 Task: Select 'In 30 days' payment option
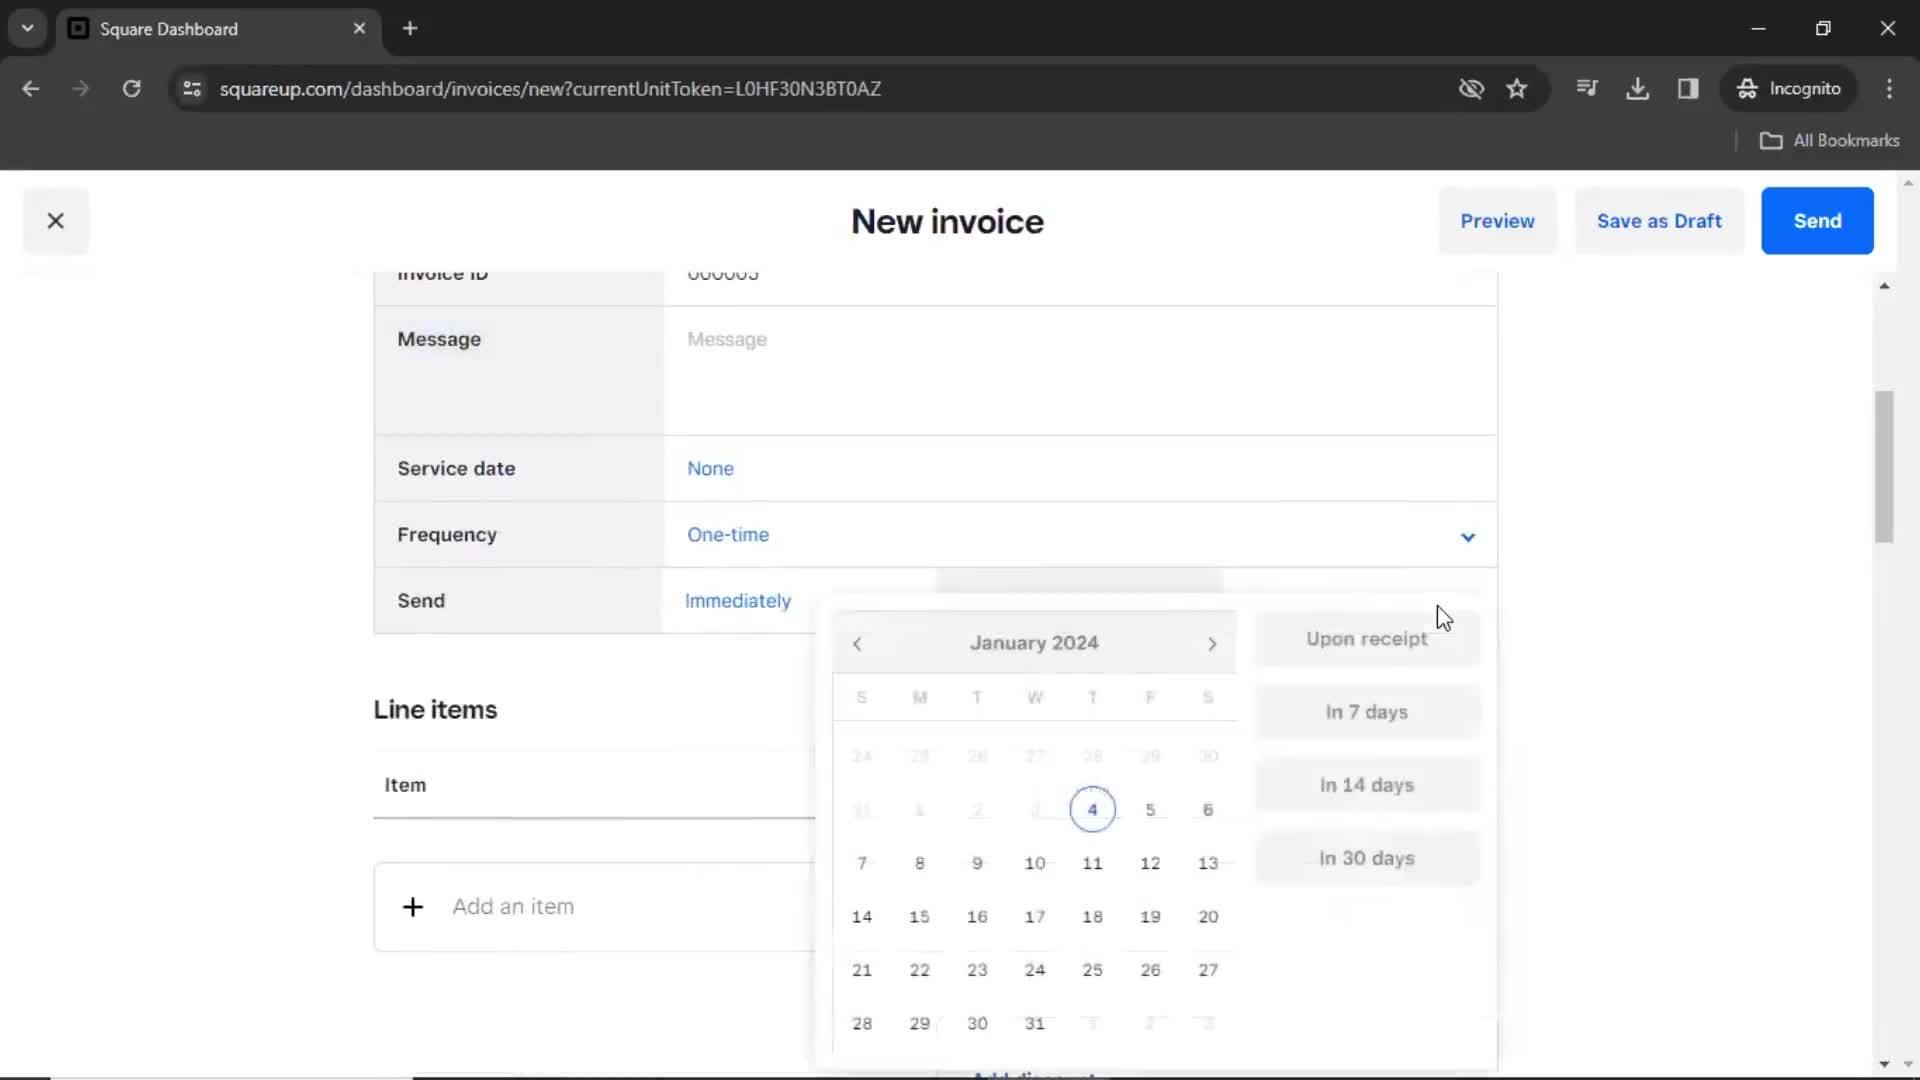[1366, 857]
